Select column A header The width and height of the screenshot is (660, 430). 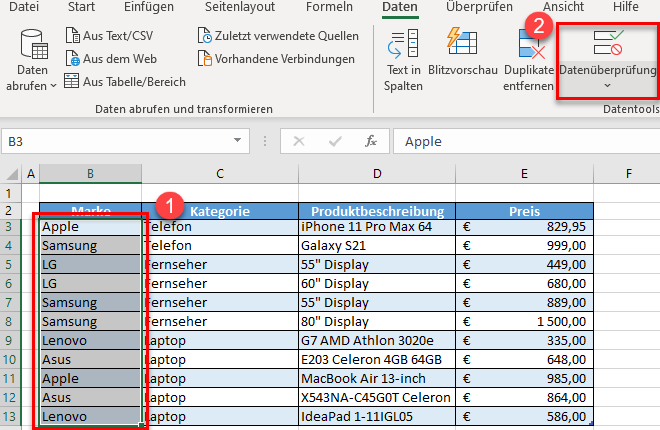point(31,174)
